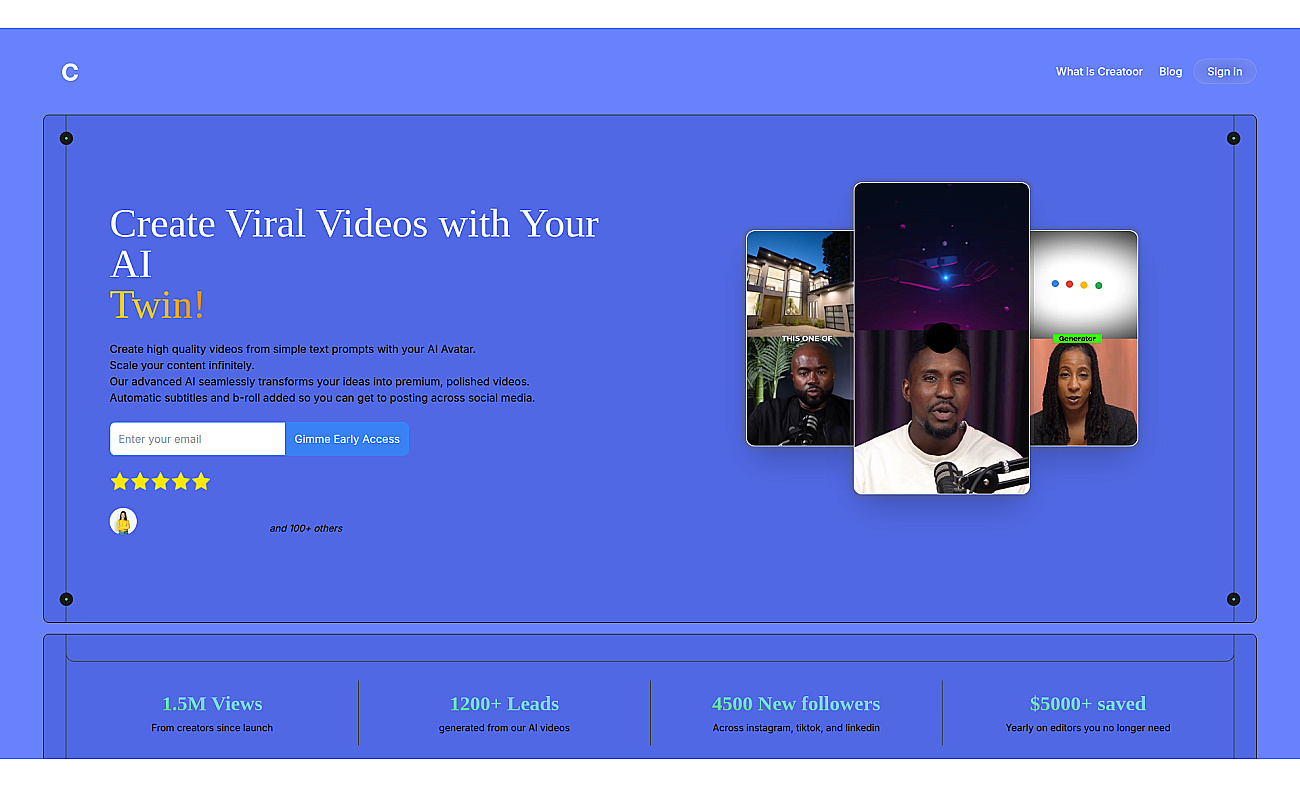The width and height of the screenshot is (1300, 788).
Task: Click the 4500 New followers statistic
Action: click(796, 704)
